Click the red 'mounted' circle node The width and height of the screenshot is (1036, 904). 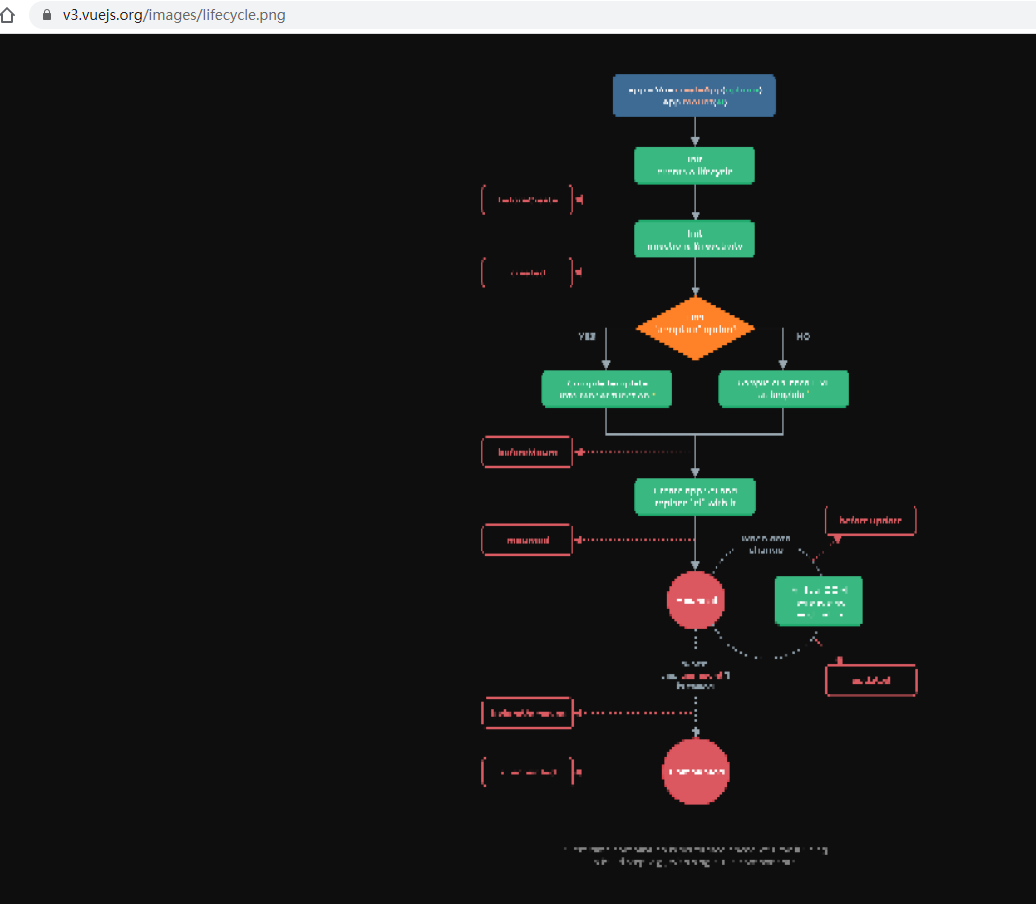tap(696, 601)
